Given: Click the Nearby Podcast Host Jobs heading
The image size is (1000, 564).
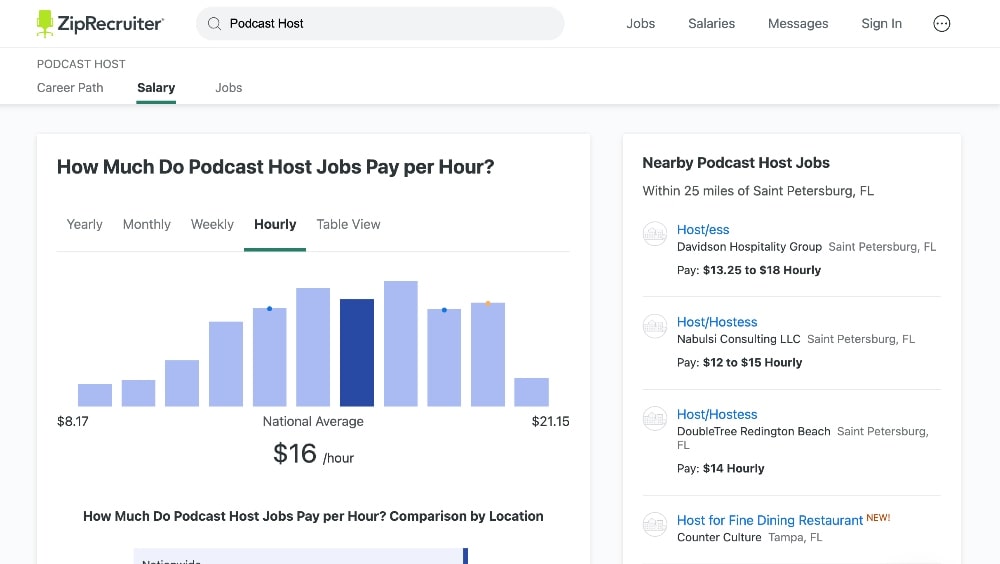Looking at the screenshot, I should point(736,163).
